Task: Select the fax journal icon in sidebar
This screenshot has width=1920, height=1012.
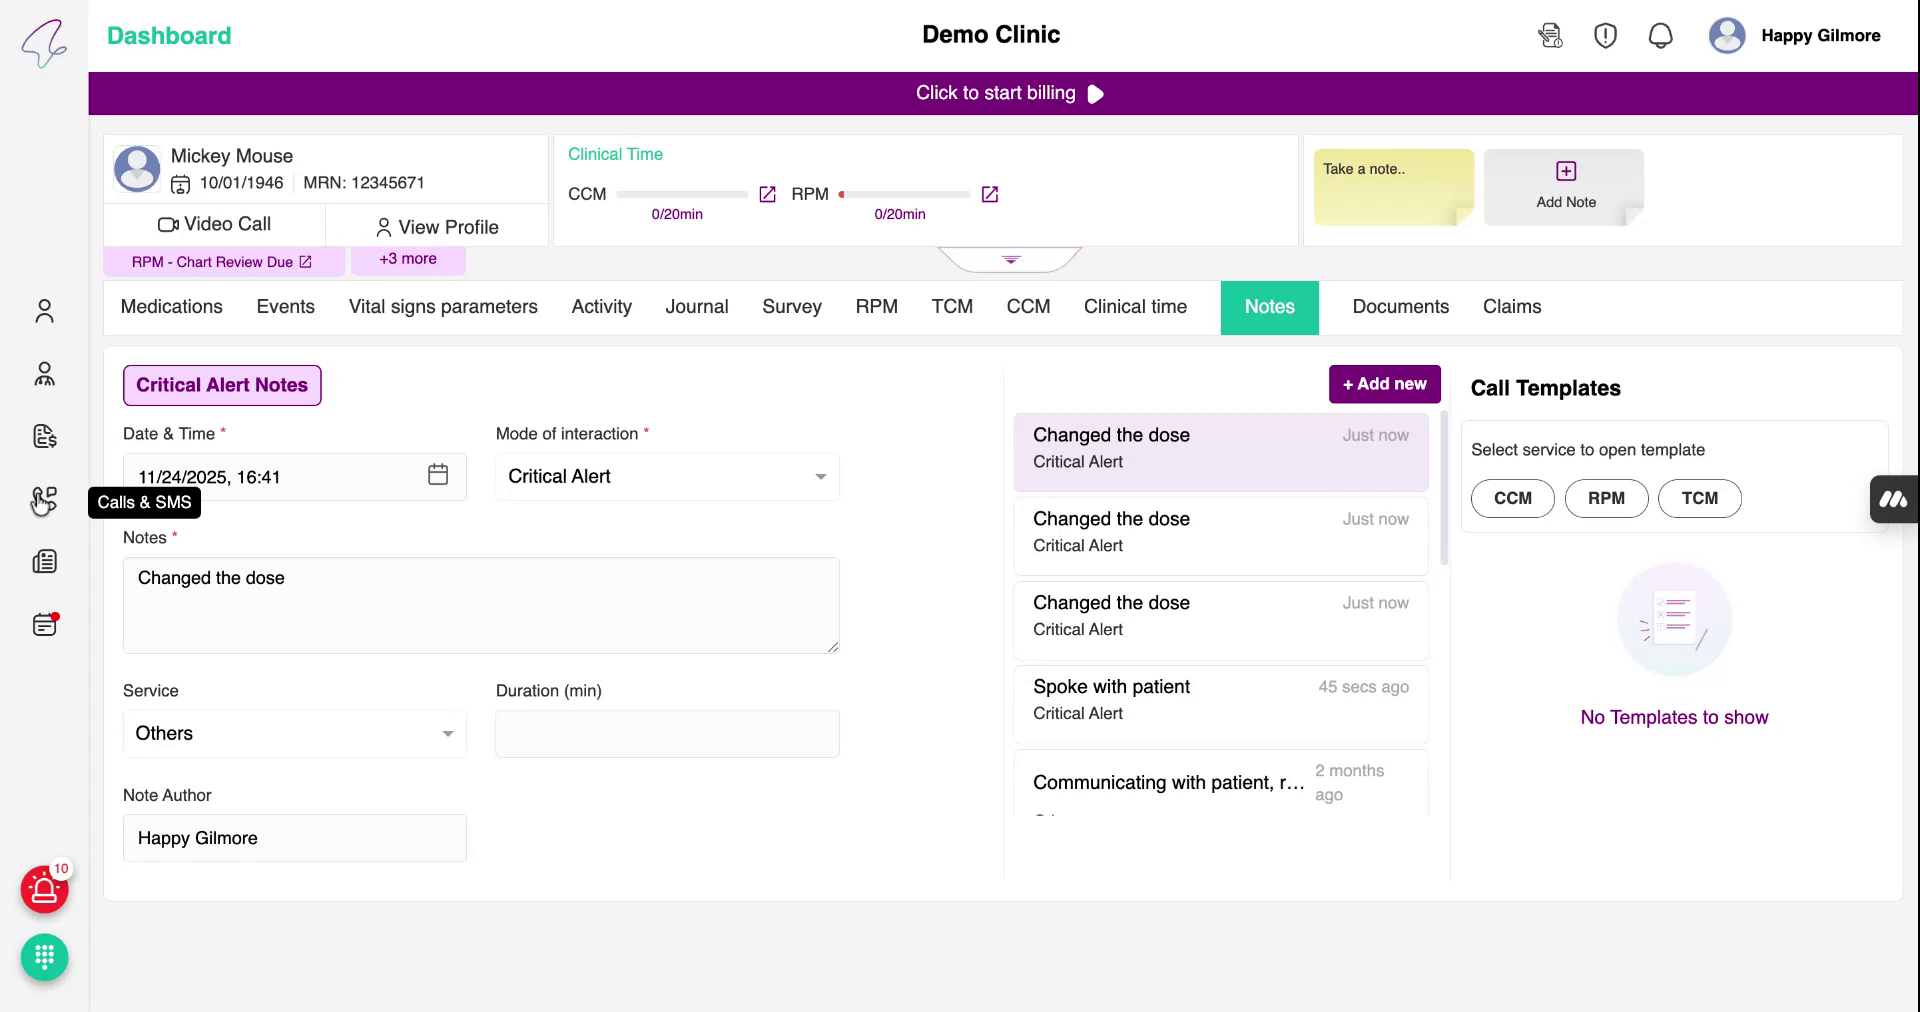Action: (x=44, y=562)
